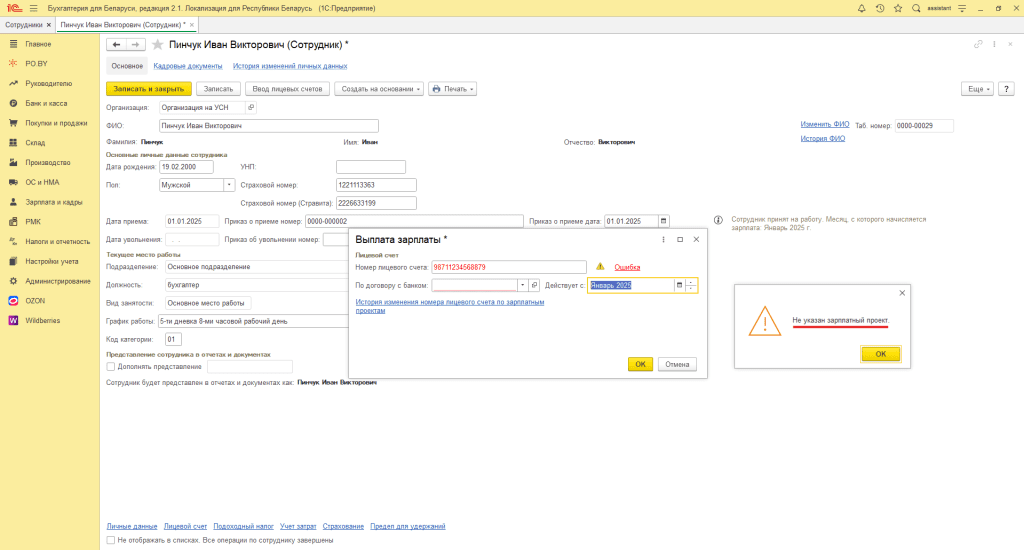Viewport: 1024px width, 550px height.
Task: Click OK in Выплата зарплаты dialog
Action: (640, 364)
